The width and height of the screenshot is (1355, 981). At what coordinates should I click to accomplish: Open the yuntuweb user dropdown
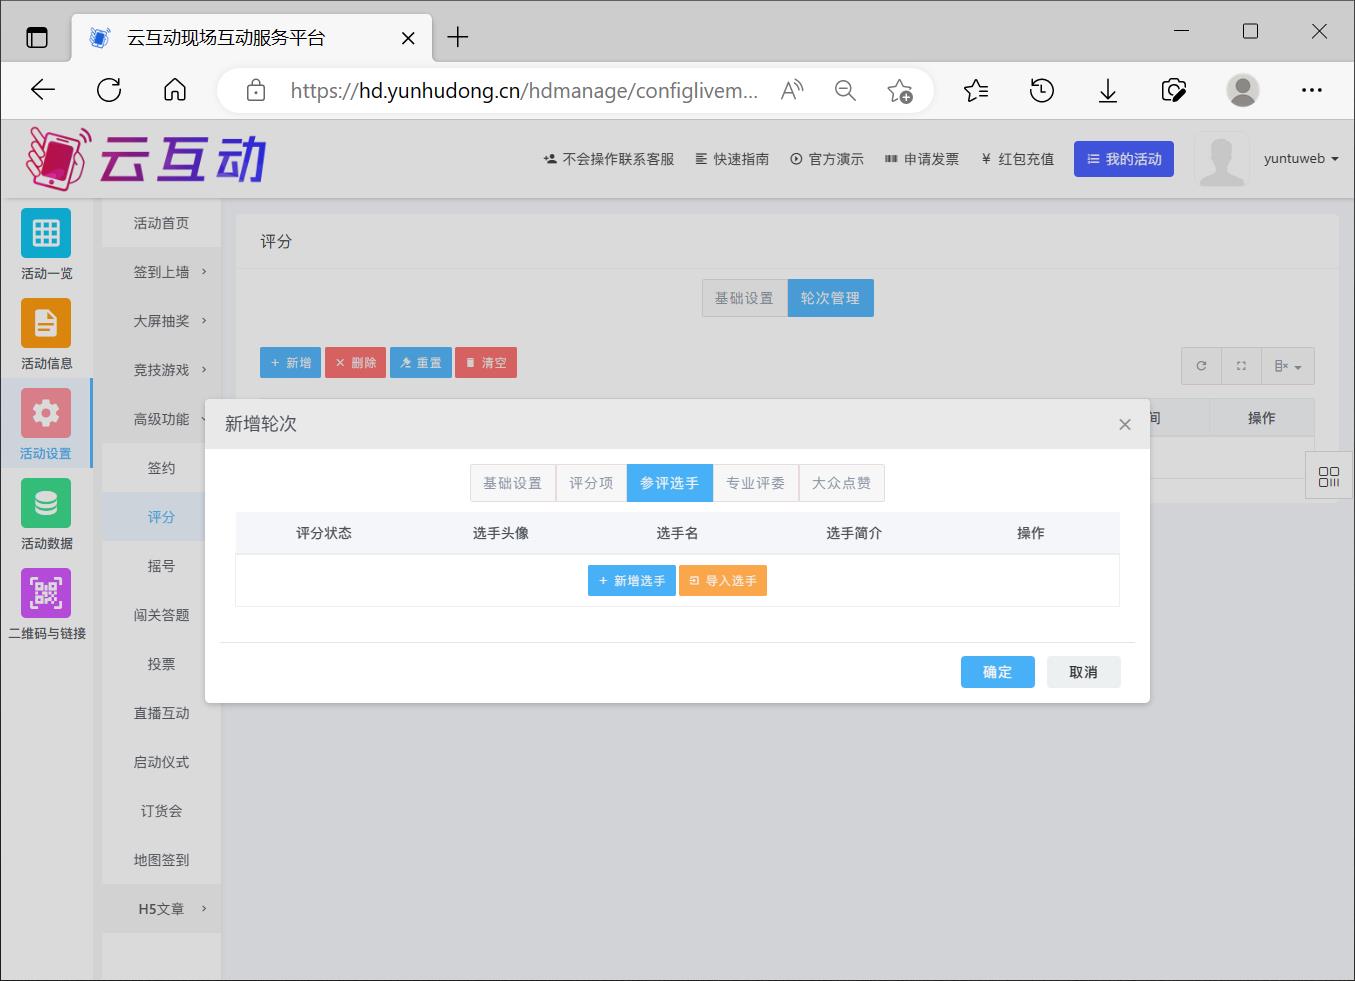1300,158
